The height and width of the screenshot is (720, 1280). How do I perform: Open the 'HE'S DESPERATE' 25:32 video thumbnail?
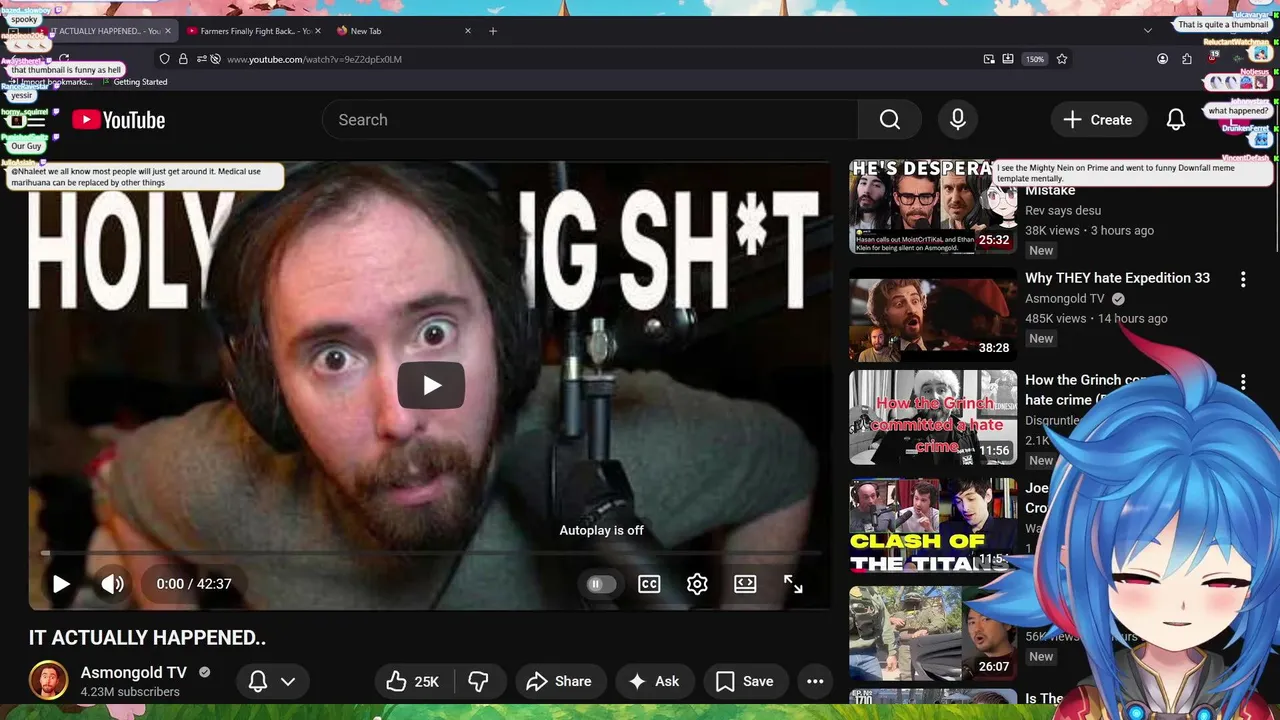tap(933, 208)
